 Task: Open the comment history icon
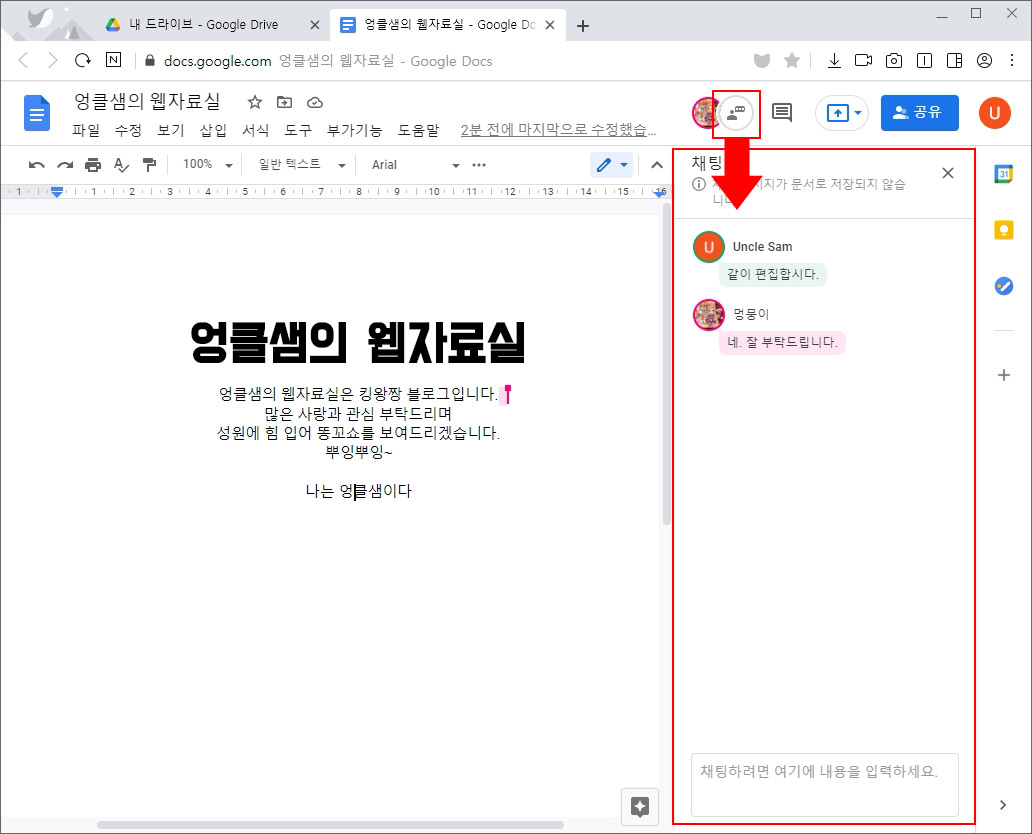782,113
